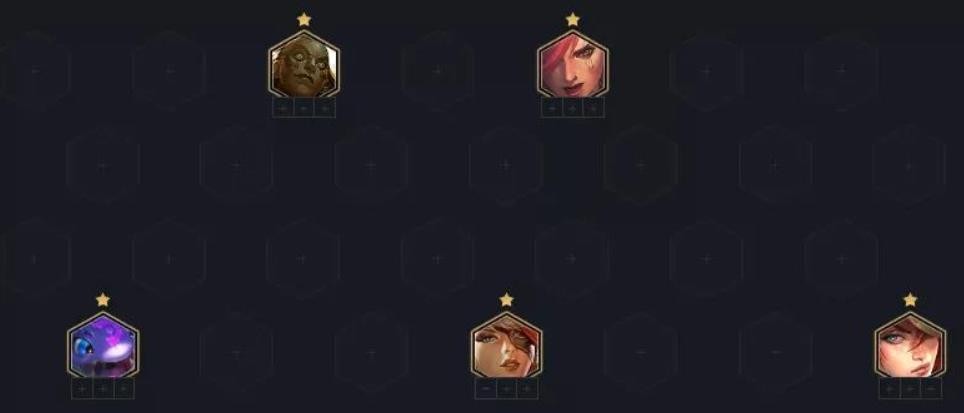
Task: Toggle star above the Miss Fortune portrait
Action: (506, 300)
